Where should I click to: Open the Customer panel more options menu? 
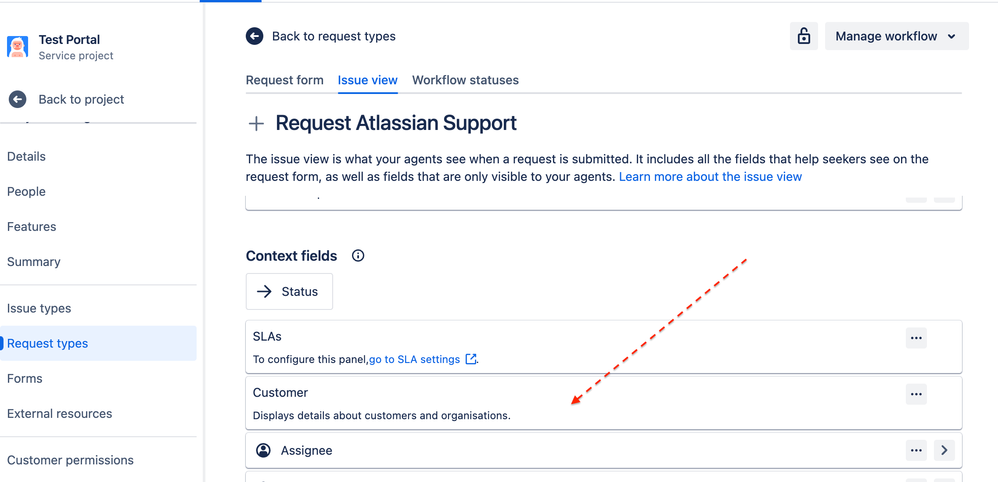(x=917, y=394)
